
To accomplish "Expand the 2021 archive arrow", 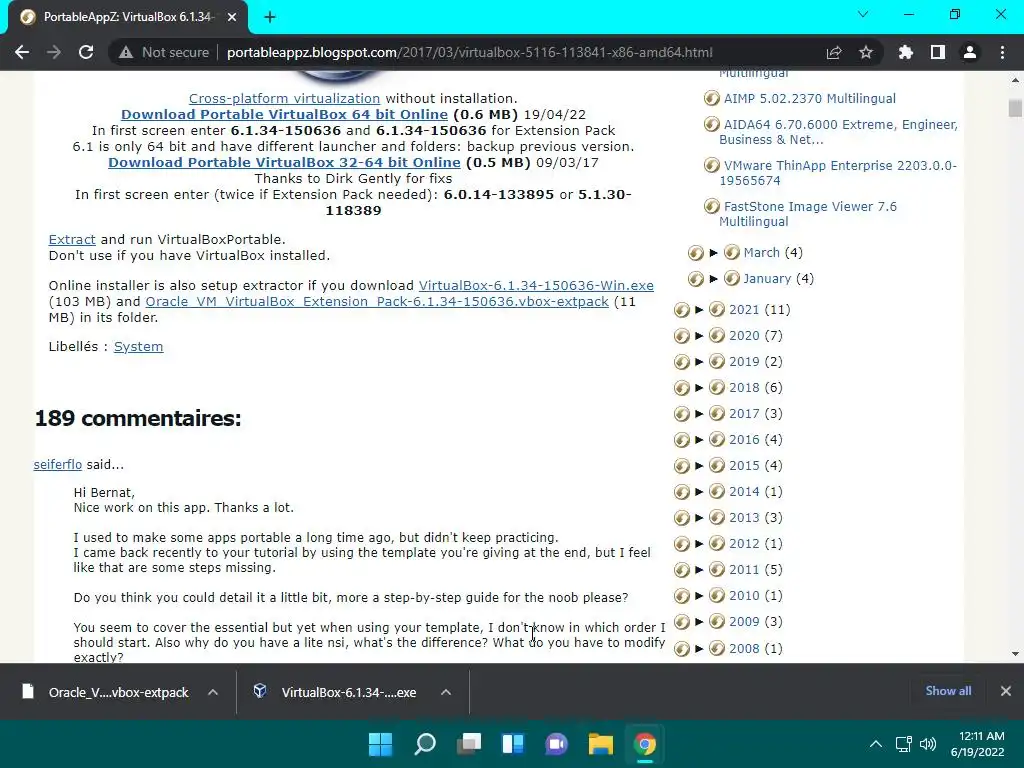I will [x=699, y=310].
